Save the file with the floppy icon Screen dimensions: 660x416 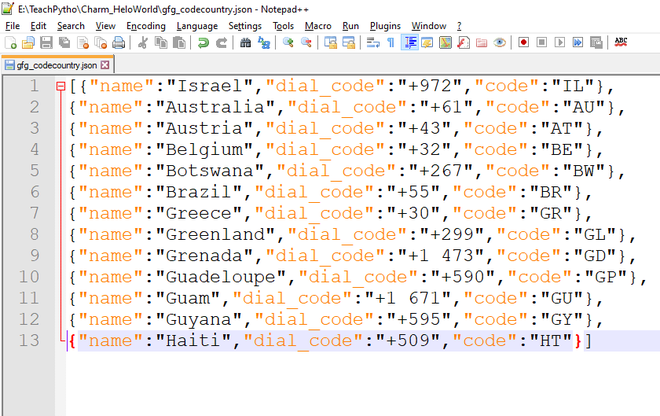click(46, 43)
